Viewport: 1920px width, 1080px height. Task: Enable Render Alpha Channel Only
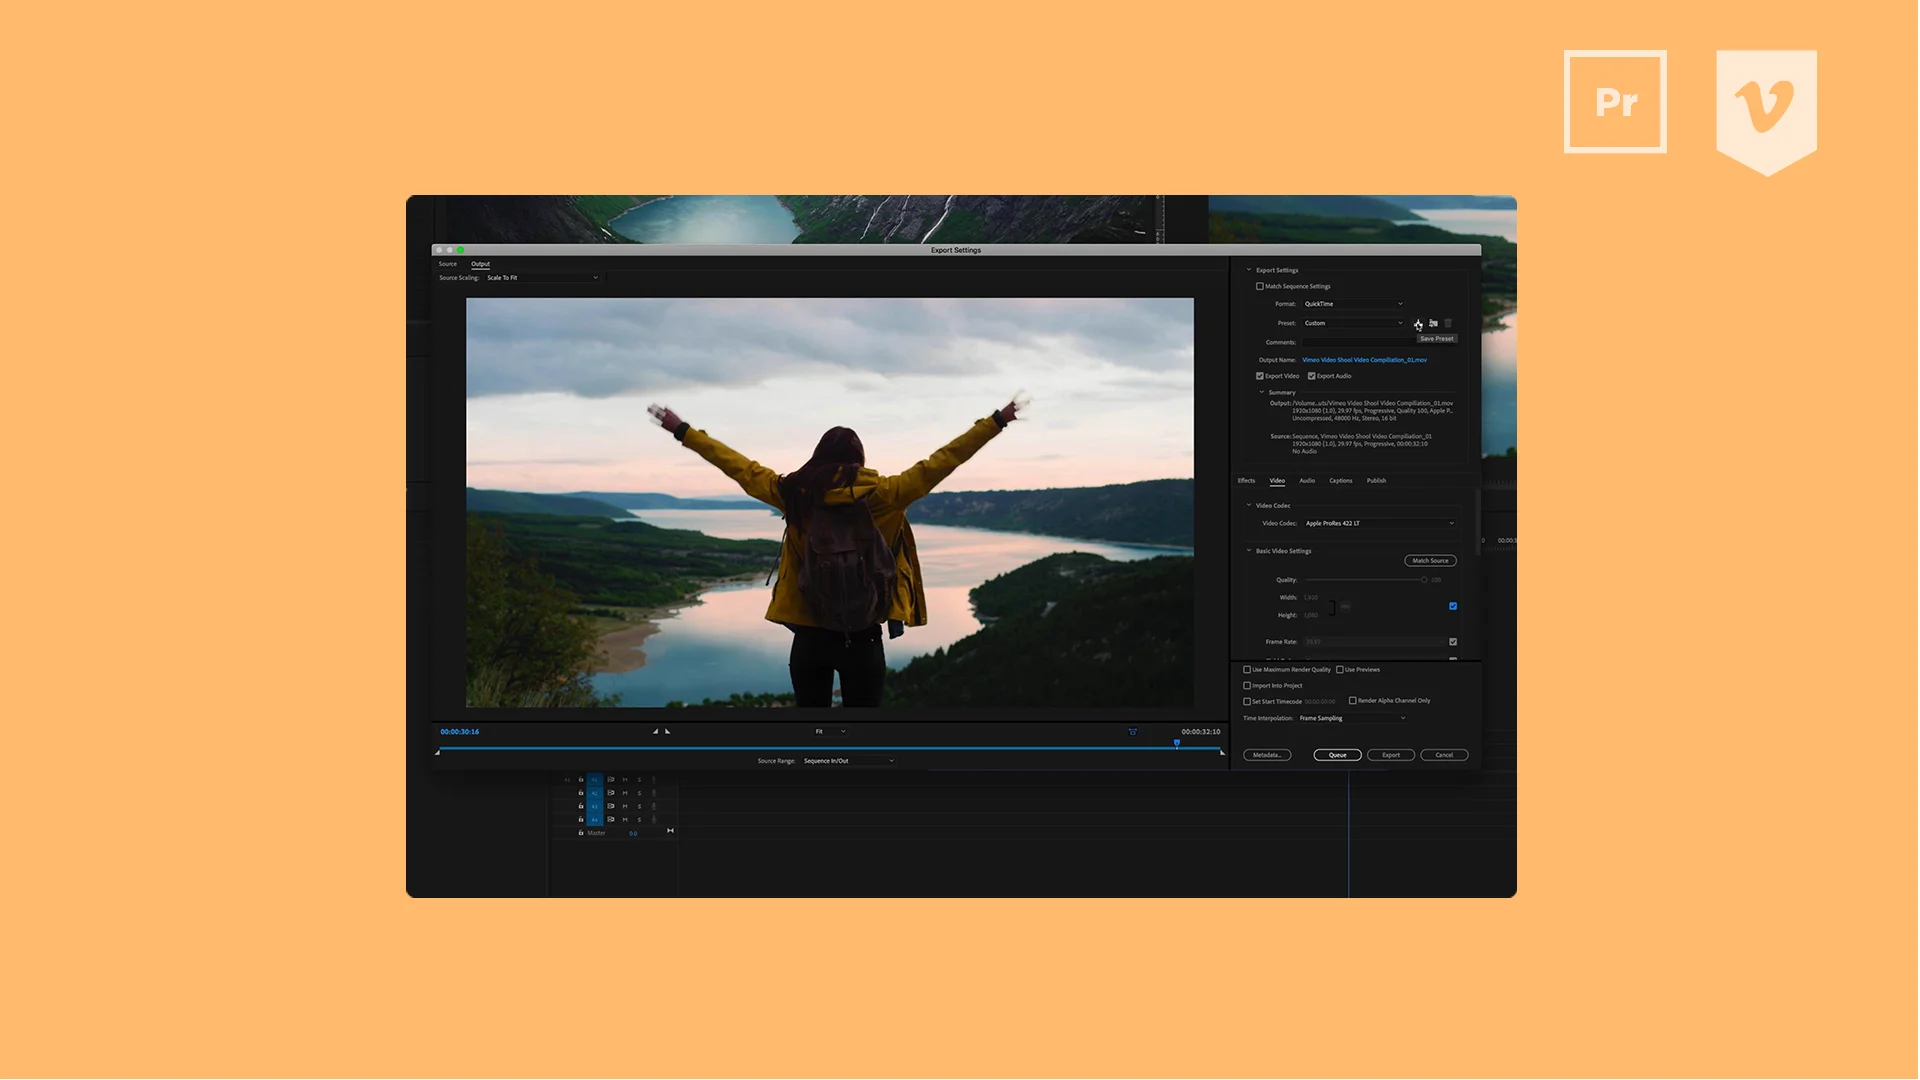[1353, 700]
